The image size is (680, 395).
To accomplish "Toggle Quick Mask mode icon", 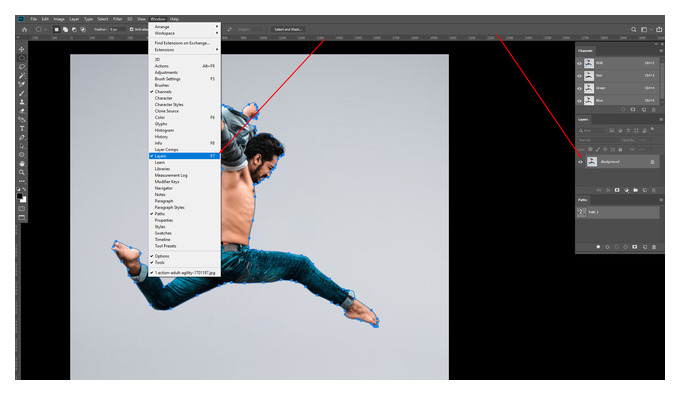I will (22, 209).
